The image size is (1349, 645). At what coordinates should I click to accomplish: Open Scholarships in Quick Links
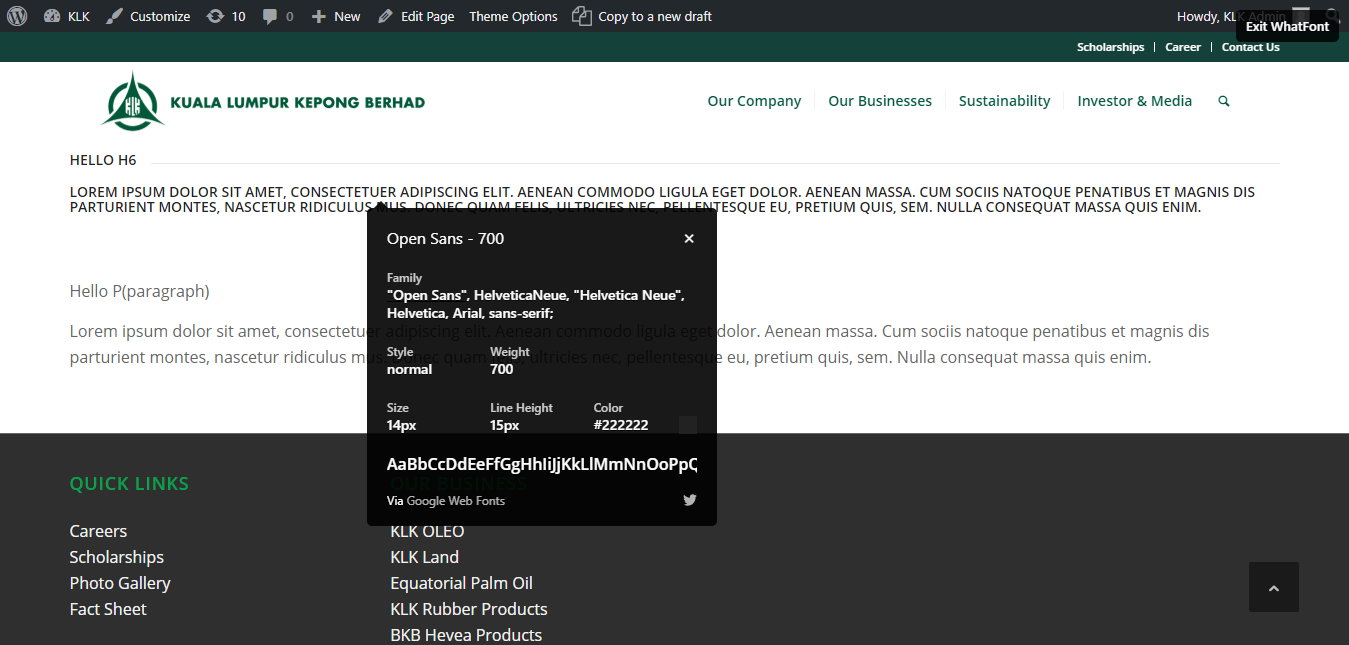point(117,557)
